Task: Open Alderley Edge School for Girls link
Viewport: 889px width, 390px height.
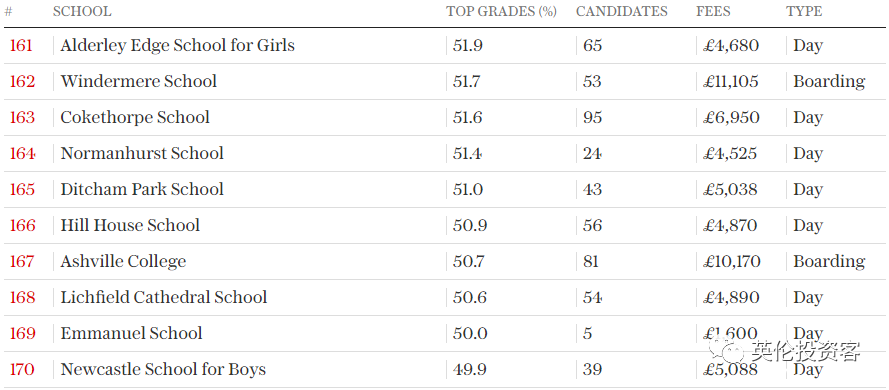Action: [x=177, y=45]
